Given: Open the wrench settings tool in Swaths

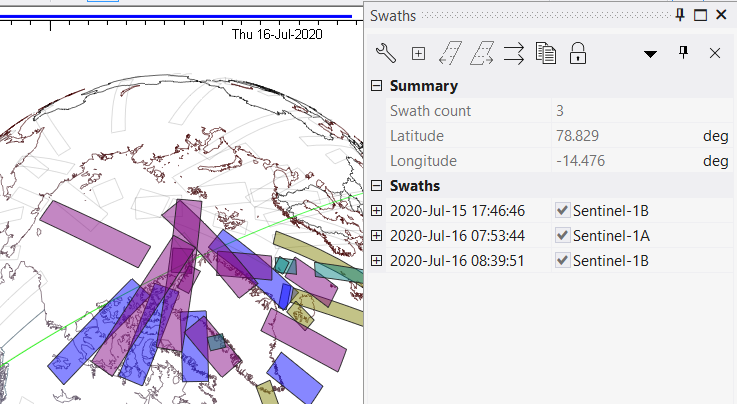Looking at the screenshot, I should tap(385, 53).
